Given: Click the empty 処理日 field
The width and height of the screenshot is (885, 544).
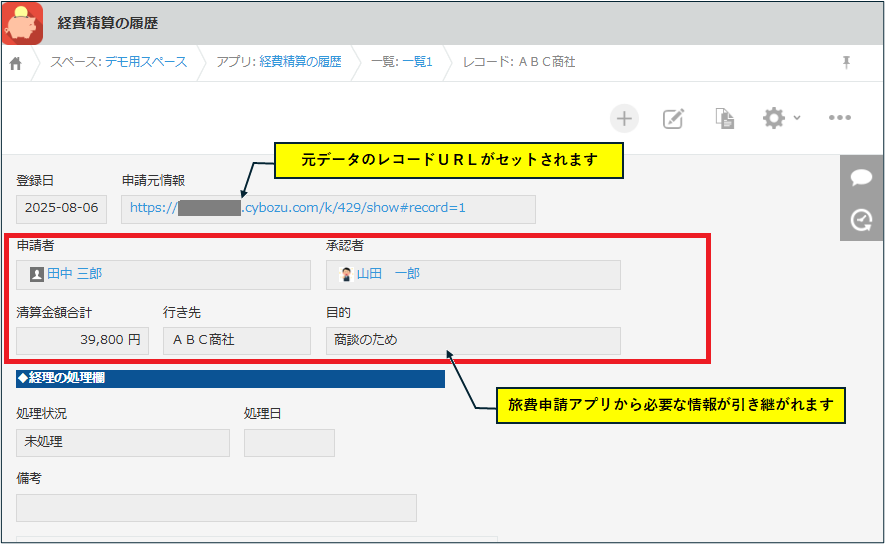Looking at the screenshot, I should 288,442.
